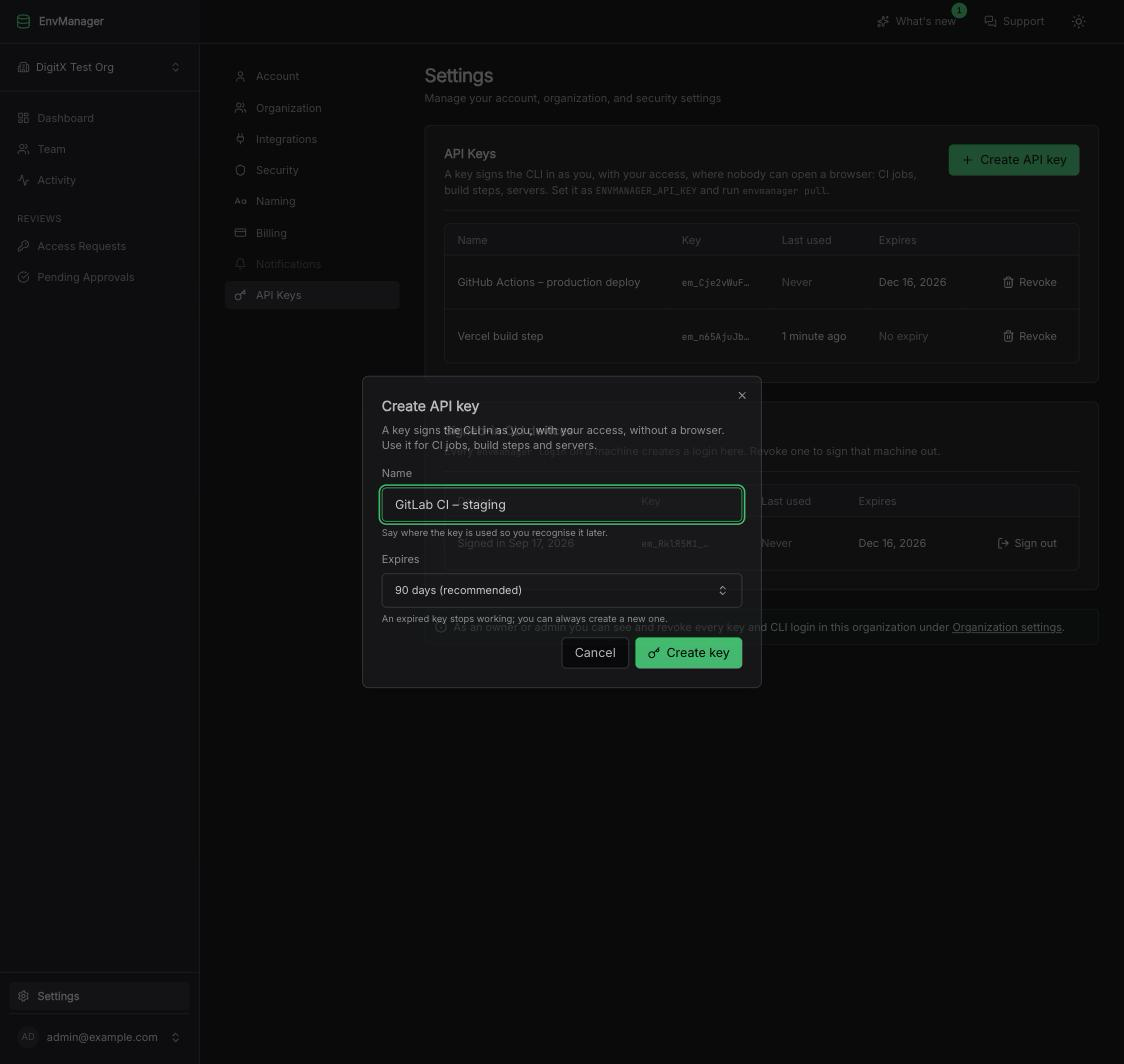Image resolution: width=1124 pixels, height=1064 pixels.
Task: Click the key text em_Cje2vWuF…
Action: (x=715, y=282)
